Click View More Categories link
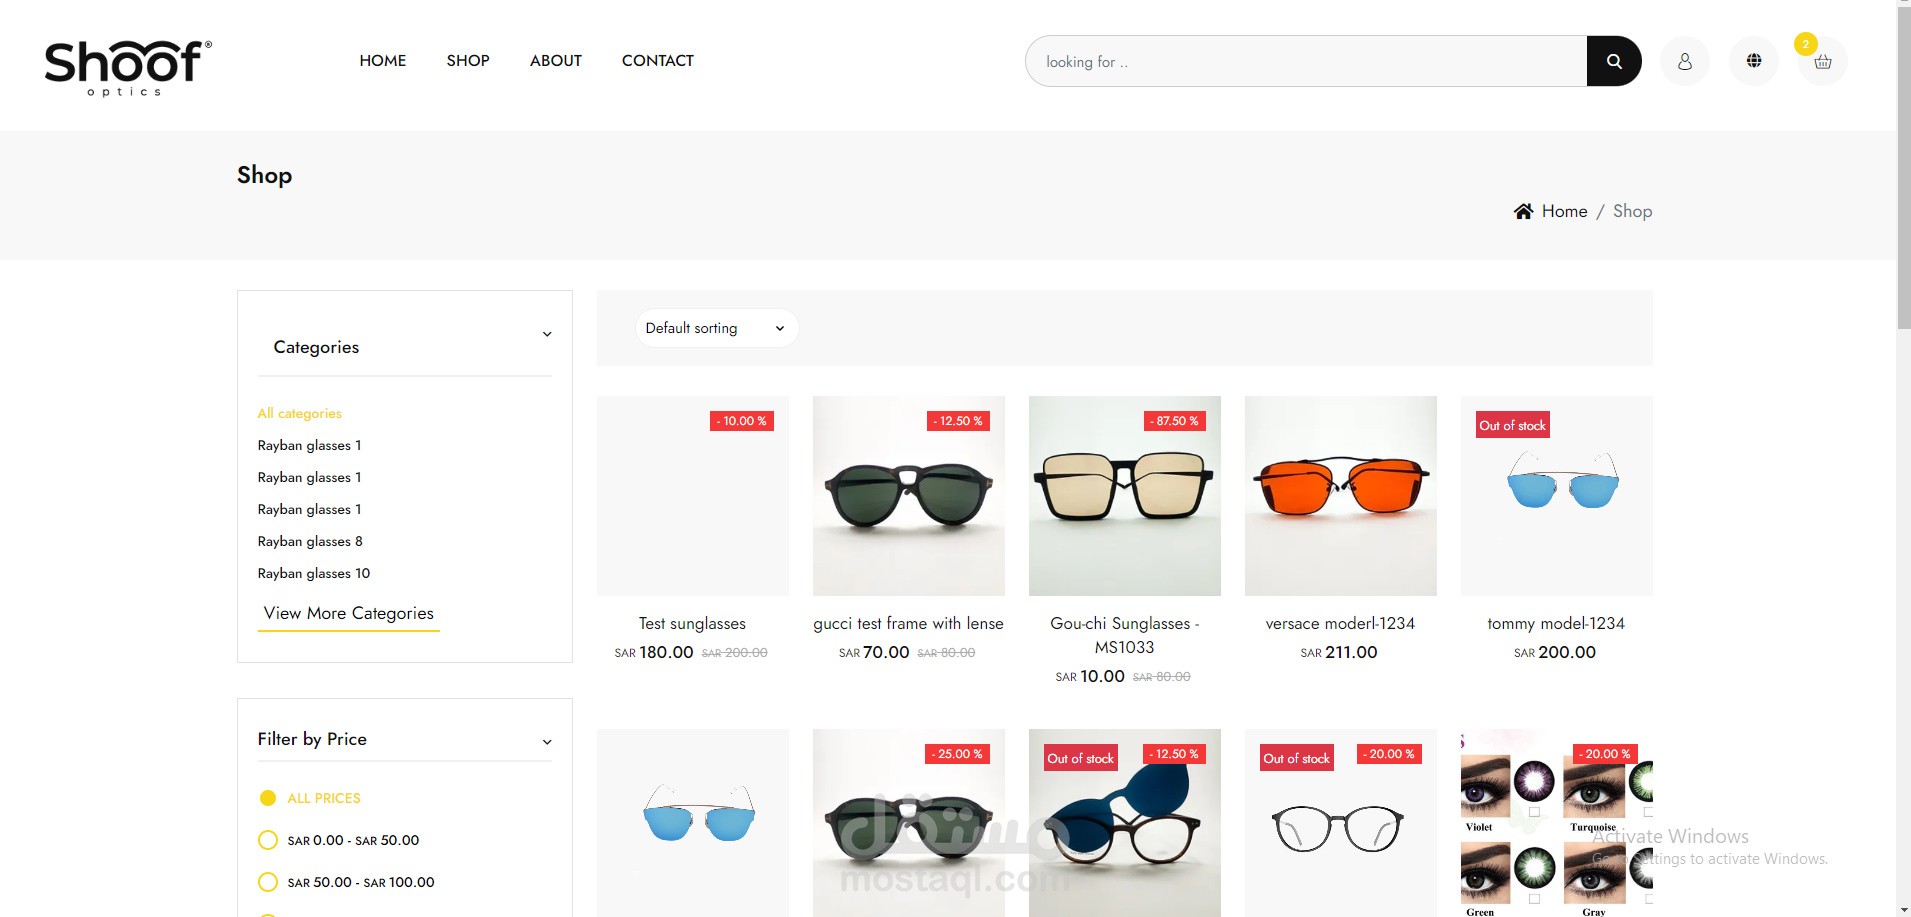Screen dimensions: 1911x917 349,613
